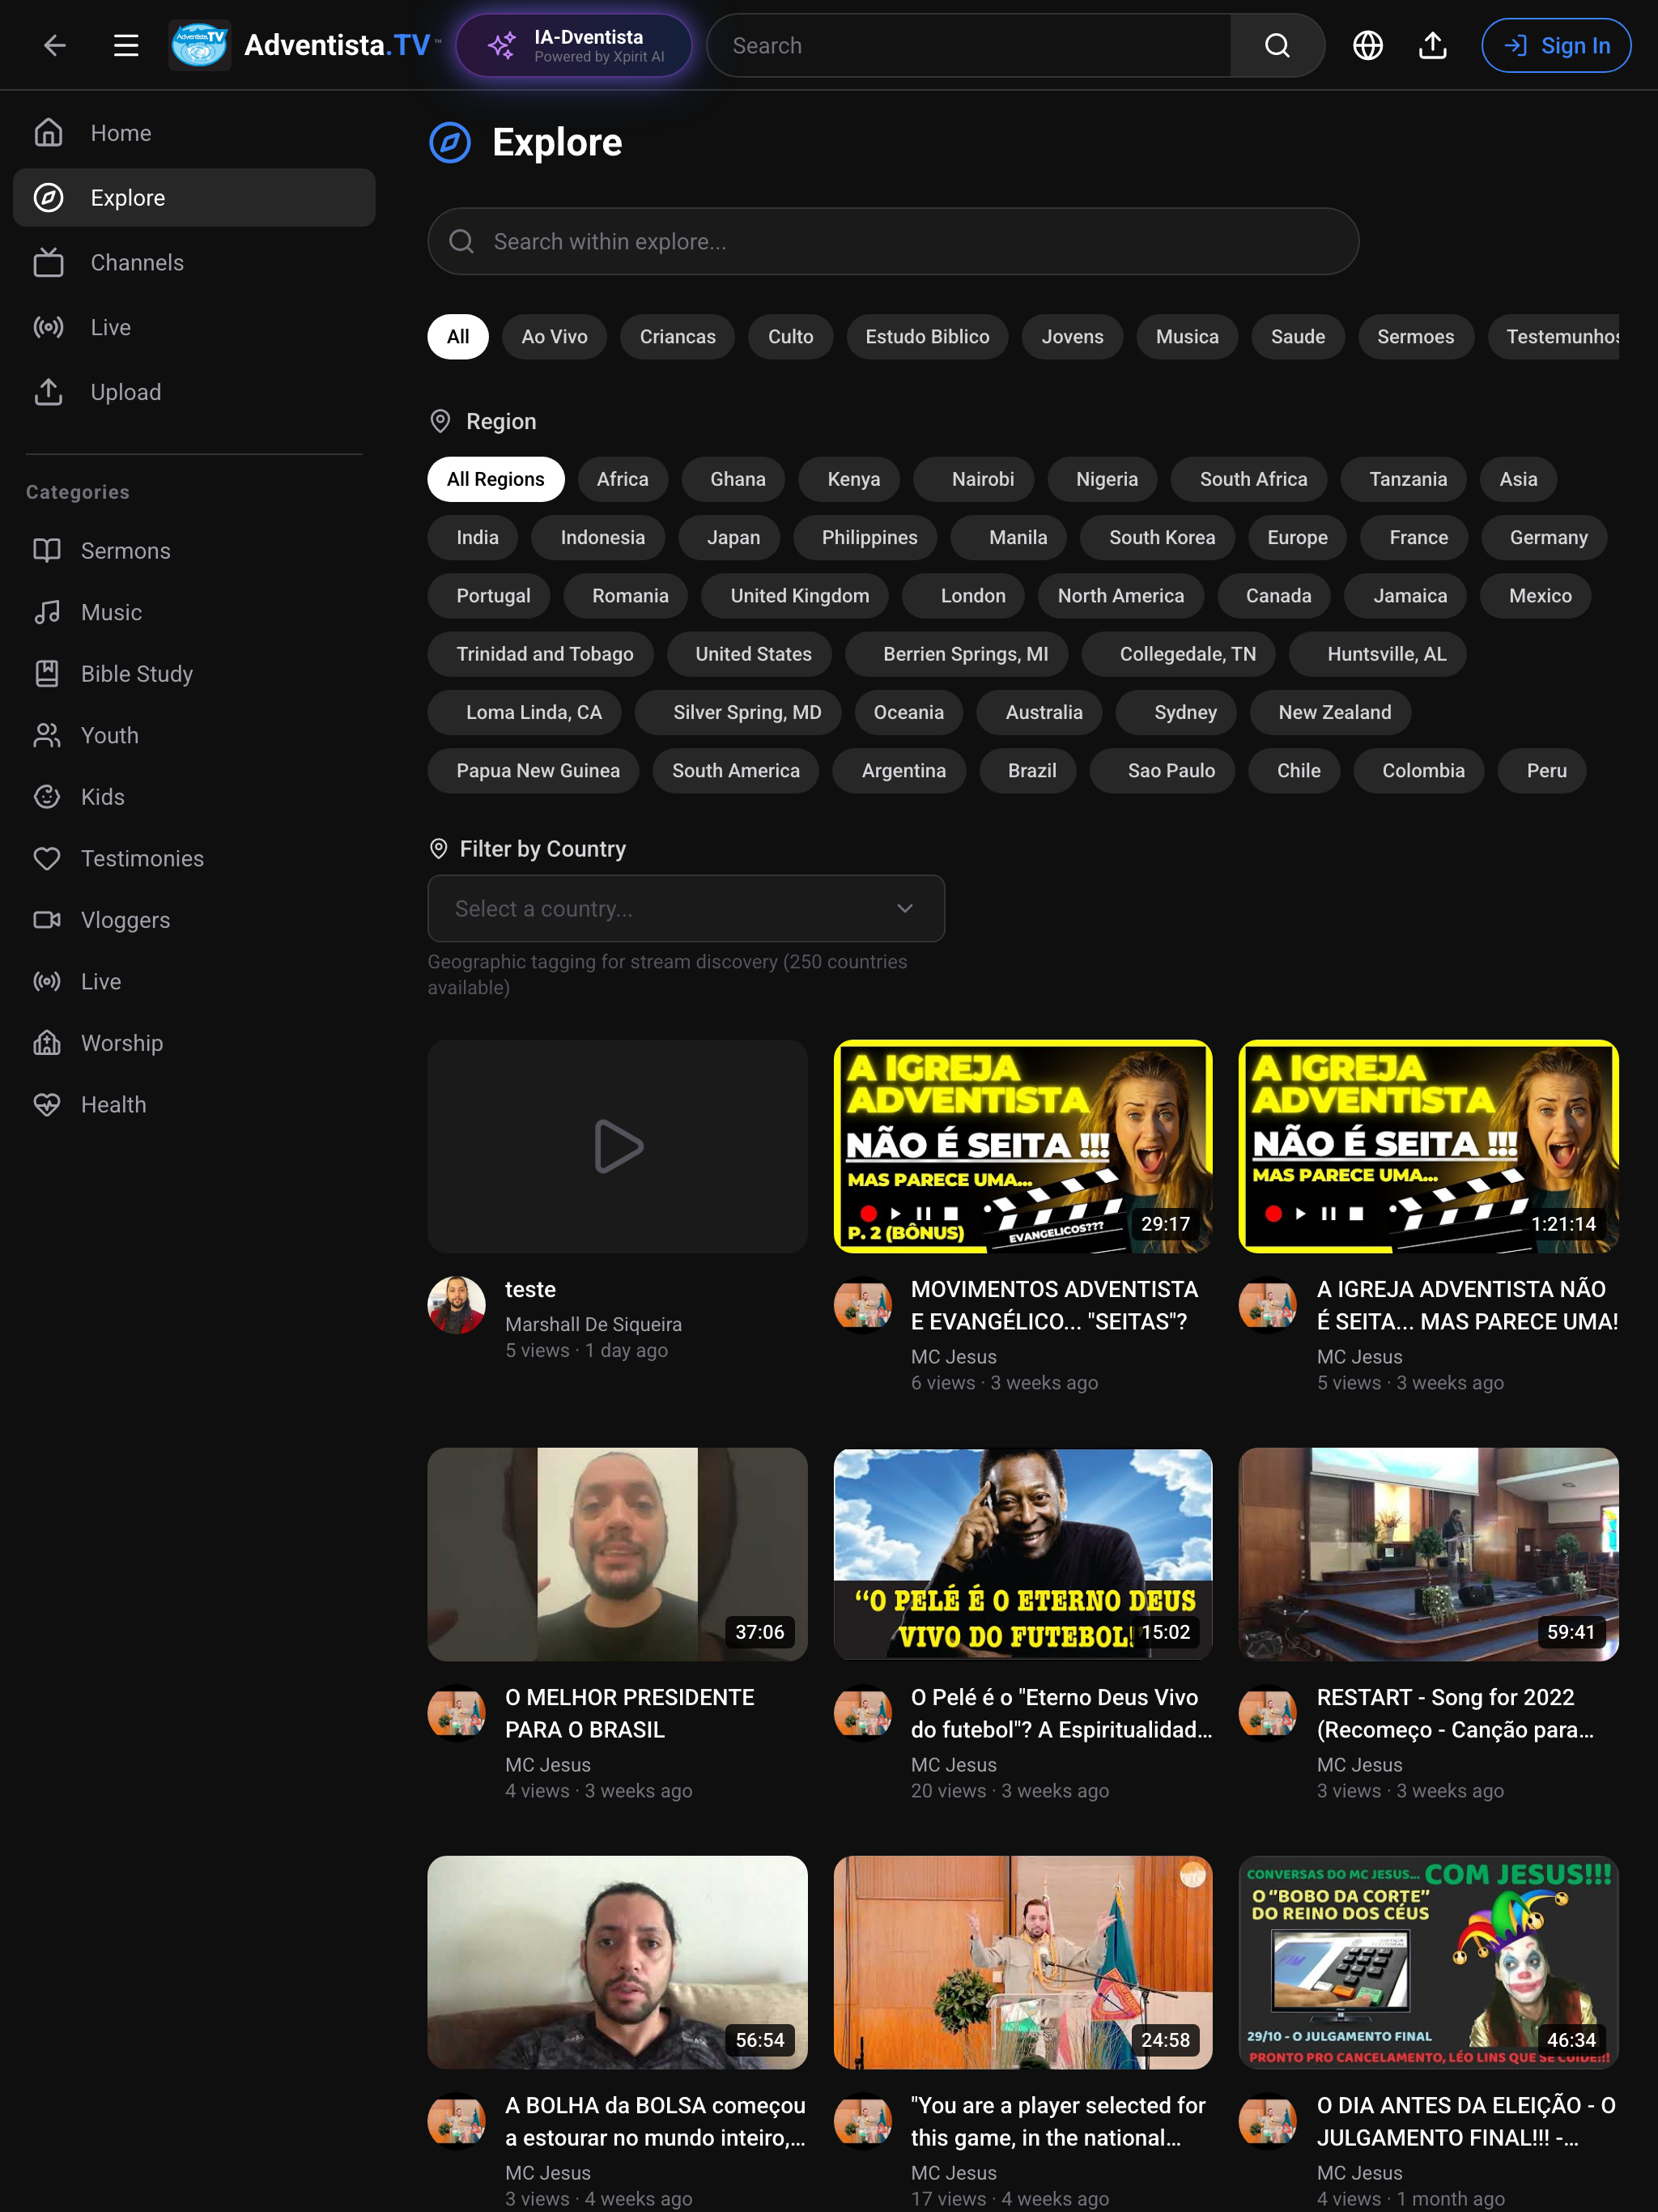Open the Testimonies category
The width and height of the screenshot is (1658, 2212).
point(194,858)
